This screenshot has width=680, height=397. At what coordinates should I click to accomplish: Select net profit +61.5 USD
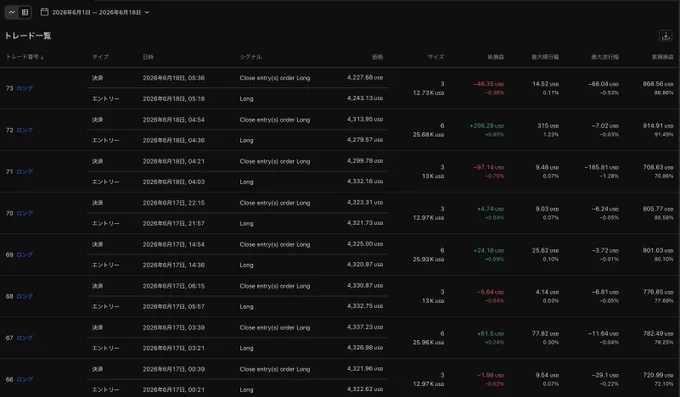[490, 334]
